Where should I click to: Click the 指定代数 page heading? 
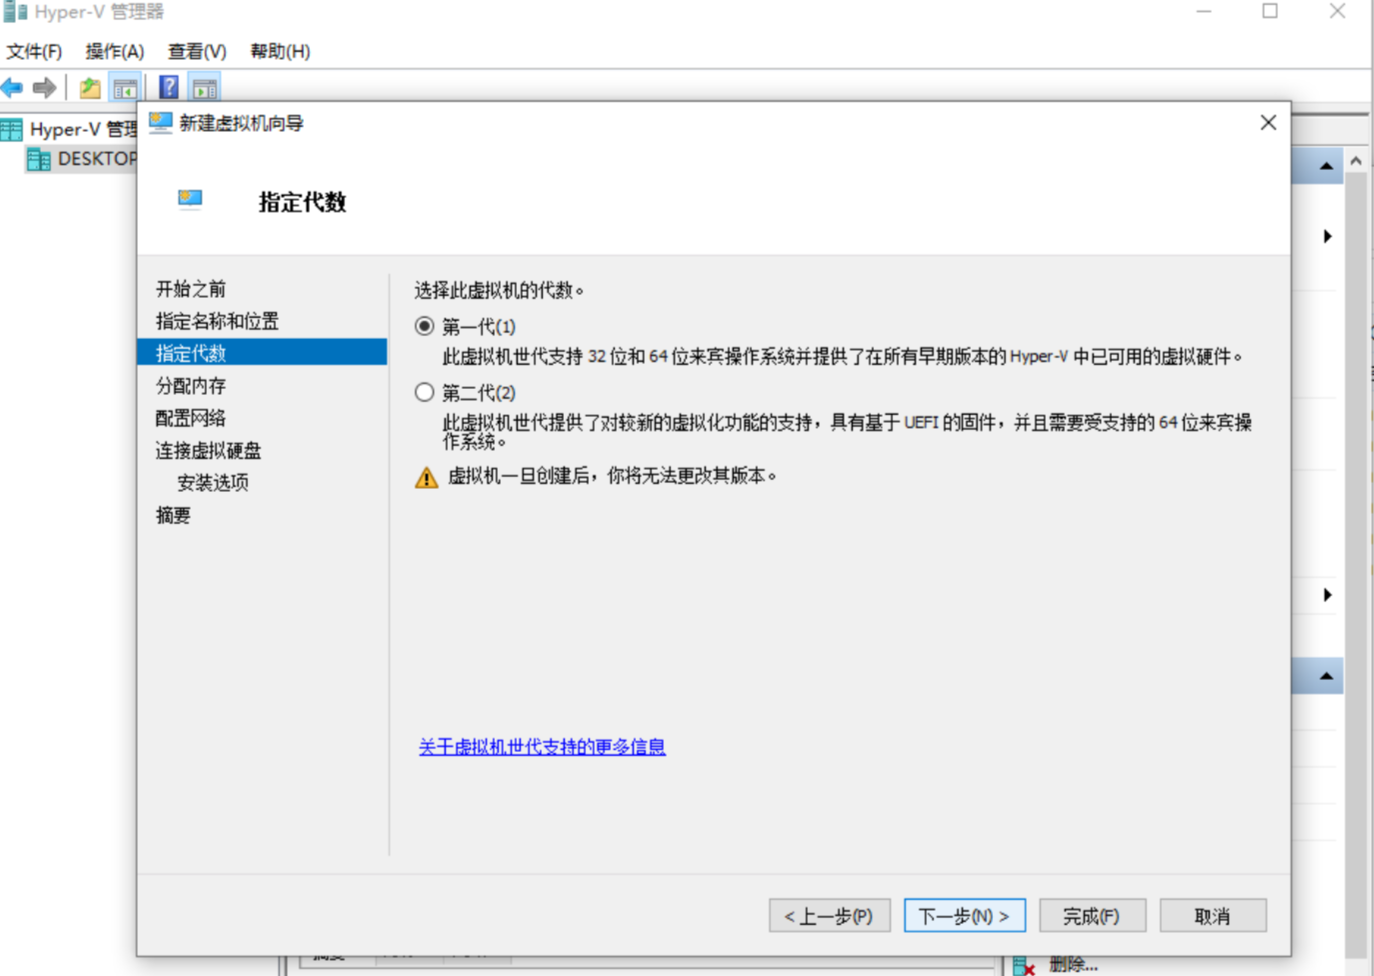pyautogui.click(x=302, y=202)
